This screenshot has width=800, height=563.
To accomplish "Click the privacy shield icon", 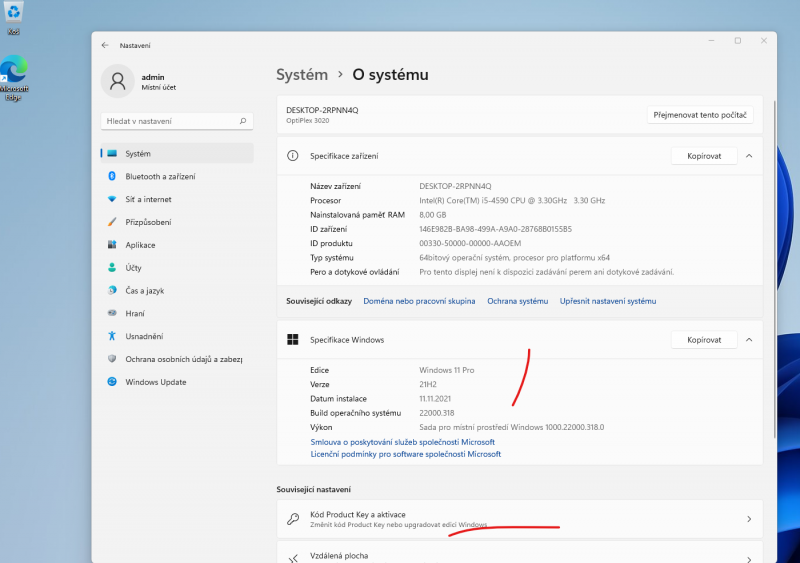I will point(112,359).
